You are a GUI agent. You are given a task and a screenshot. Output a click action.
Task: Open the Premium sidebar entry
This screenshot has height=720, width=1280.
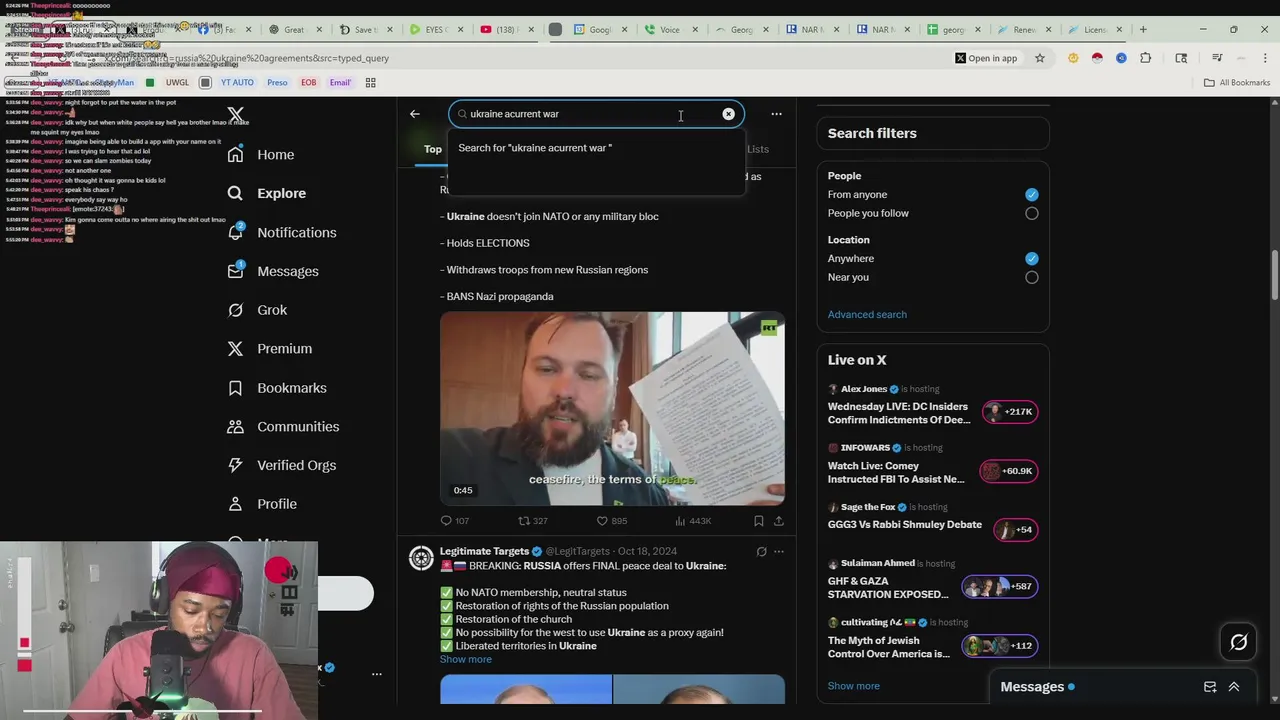click(x=269, y=349)
